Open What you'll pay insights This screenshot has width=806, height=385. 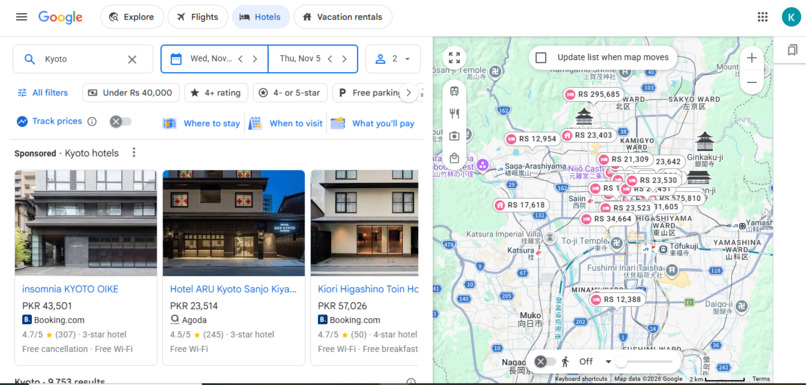pyautogui.click(x=373, y=123)
